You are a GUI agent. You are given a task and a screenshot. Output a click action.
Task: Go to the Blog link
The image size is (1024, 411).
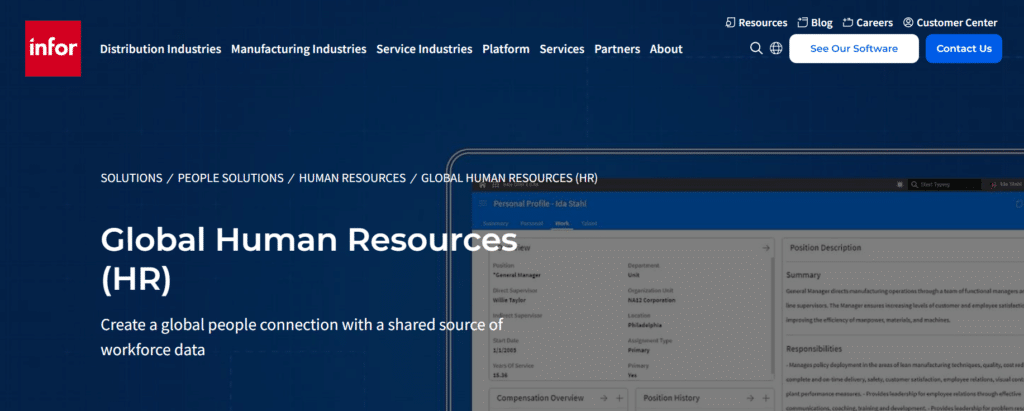[x=822, y=22]
